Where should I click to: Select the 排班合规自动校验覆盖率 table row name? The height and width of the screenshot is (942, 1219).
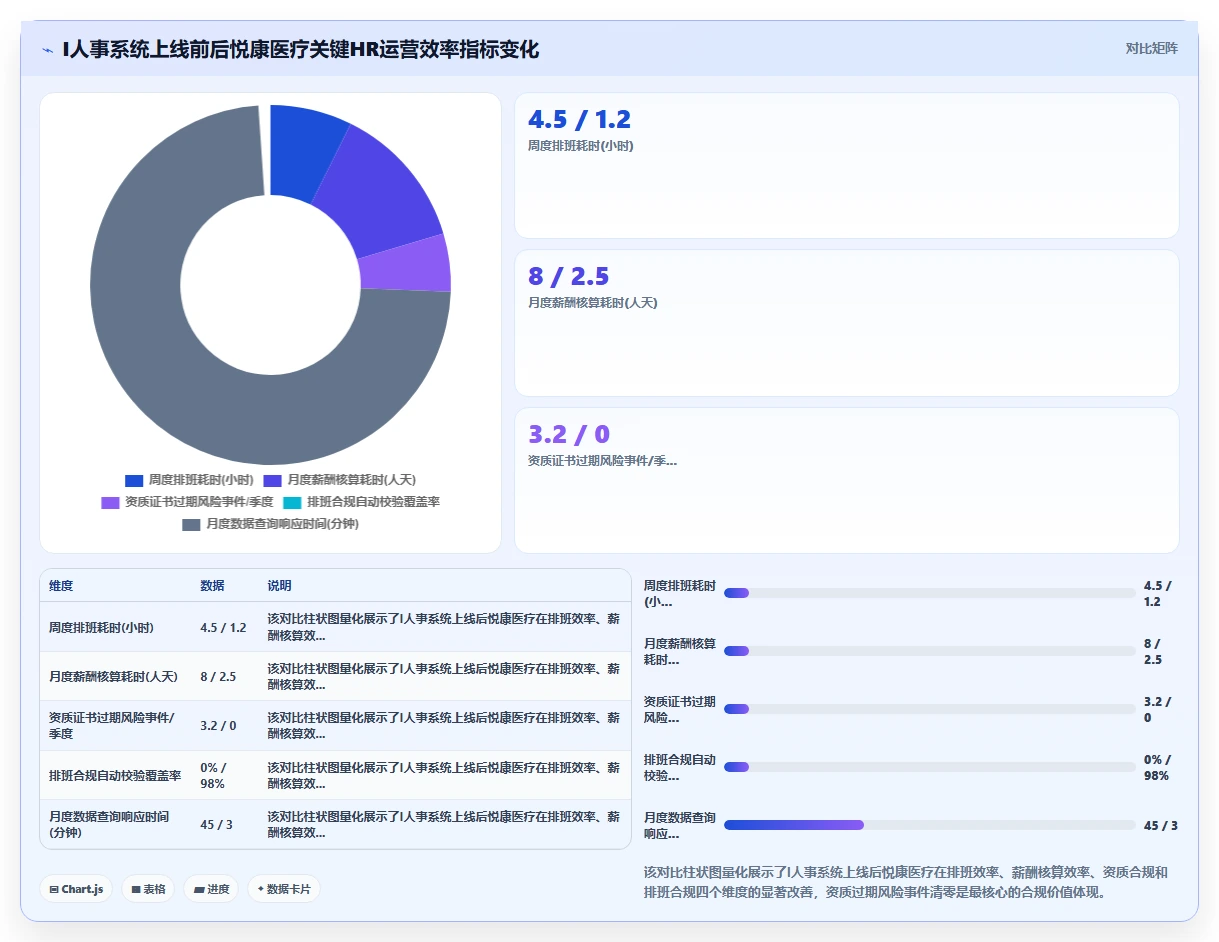click(115, 776)
